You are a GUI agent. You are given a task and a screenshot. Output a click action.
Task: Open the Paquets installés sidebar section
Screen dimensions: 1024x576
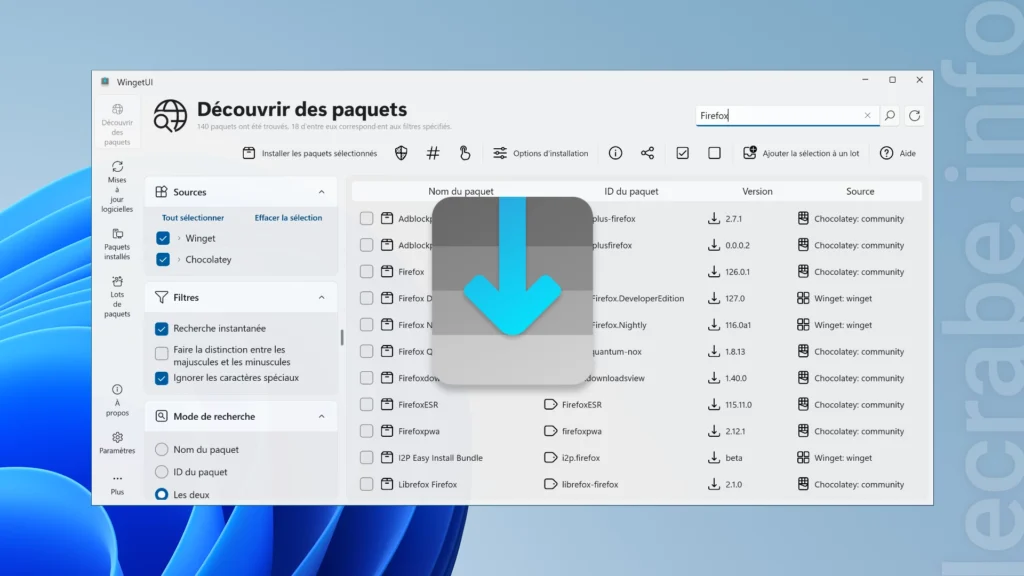pyautogui.click(x=118, y=242)
